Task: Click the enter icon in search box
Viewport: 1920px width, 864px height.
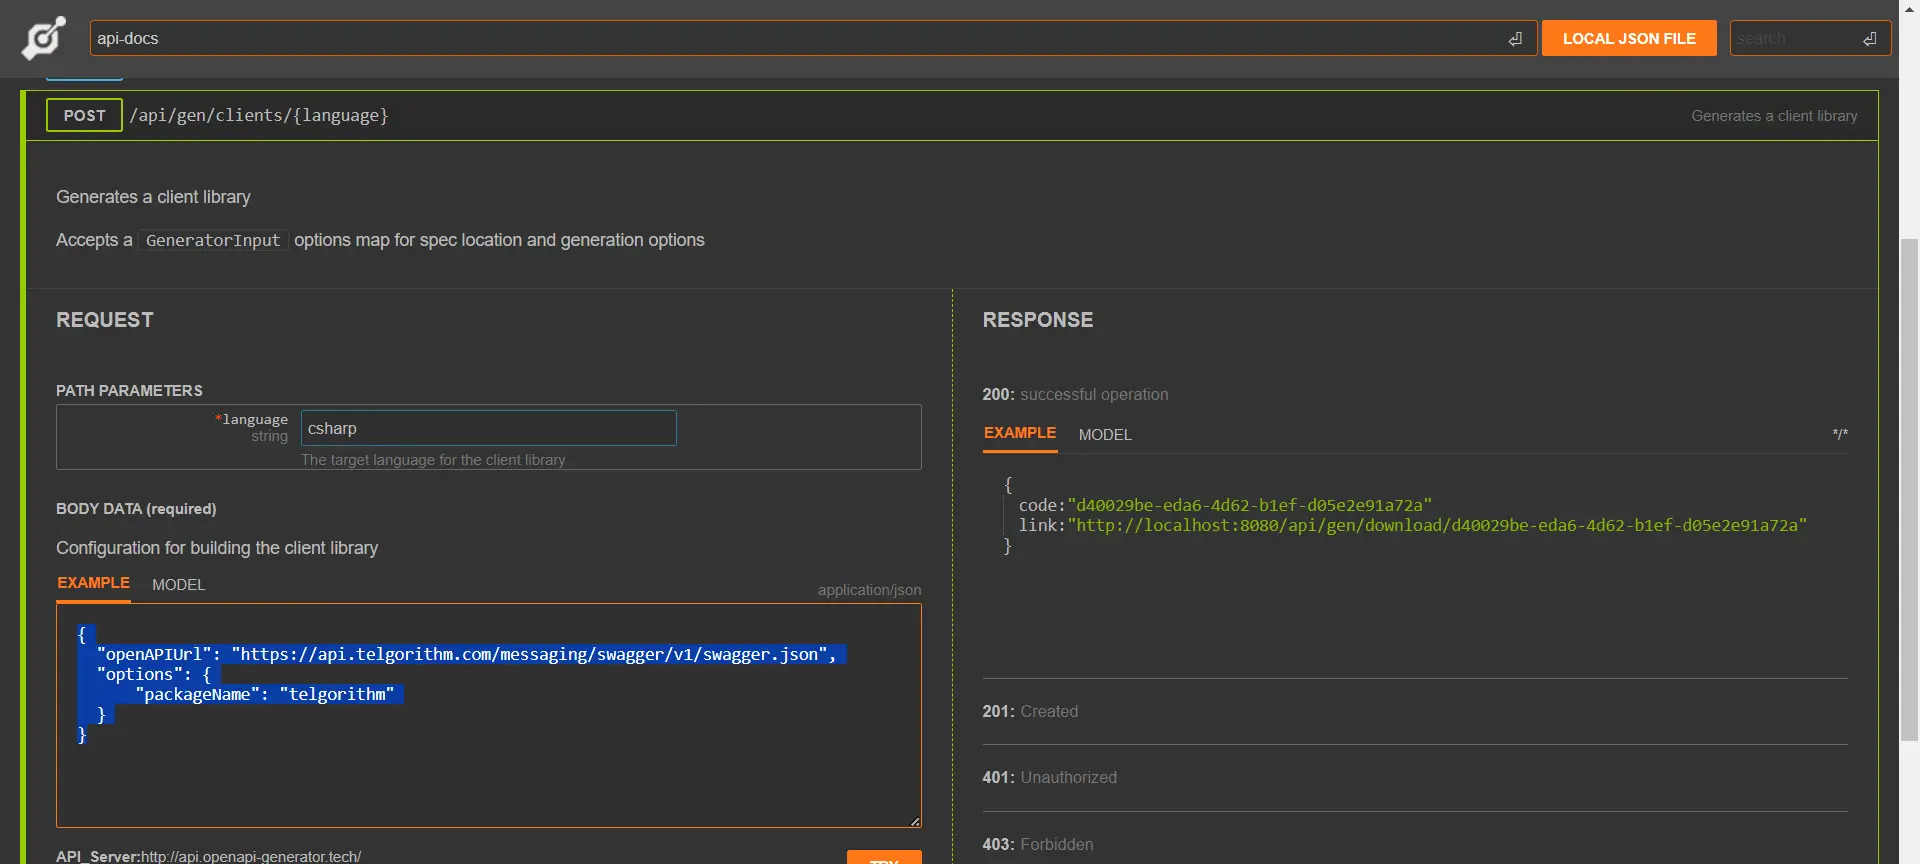Action: (1869, 39)
